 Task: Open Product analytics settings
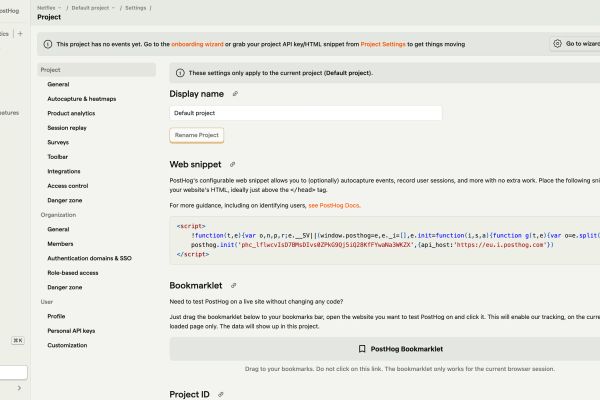pos(71,113)
